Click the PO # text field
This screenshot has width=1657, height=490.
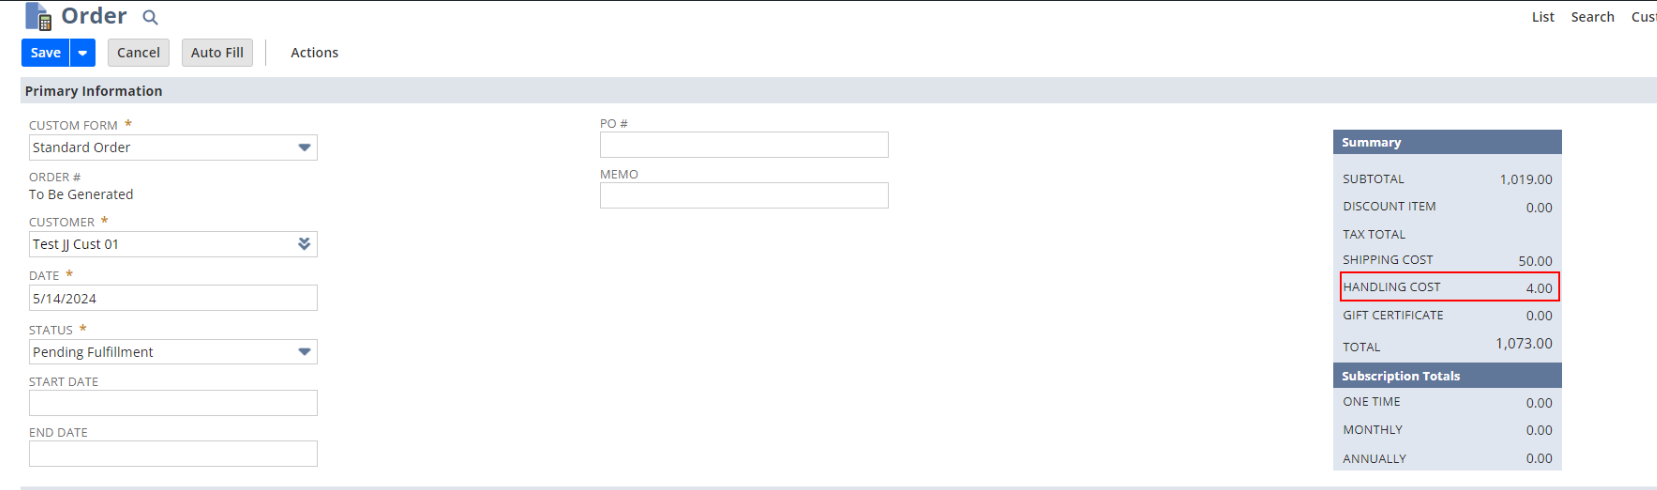point(743,145)
